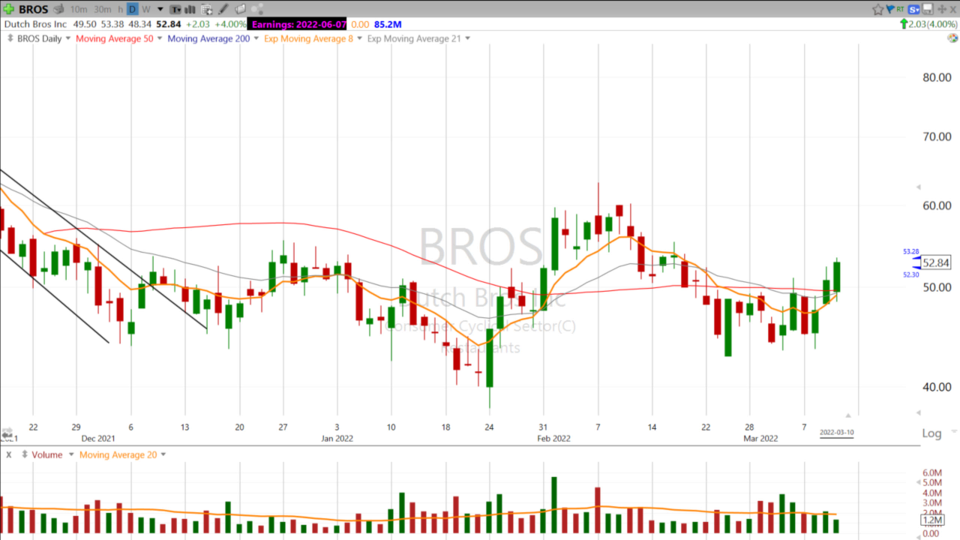Screen dimensions: 960x540
Task: Click the 52.84 current price marker
Action: tap(936, 263)
